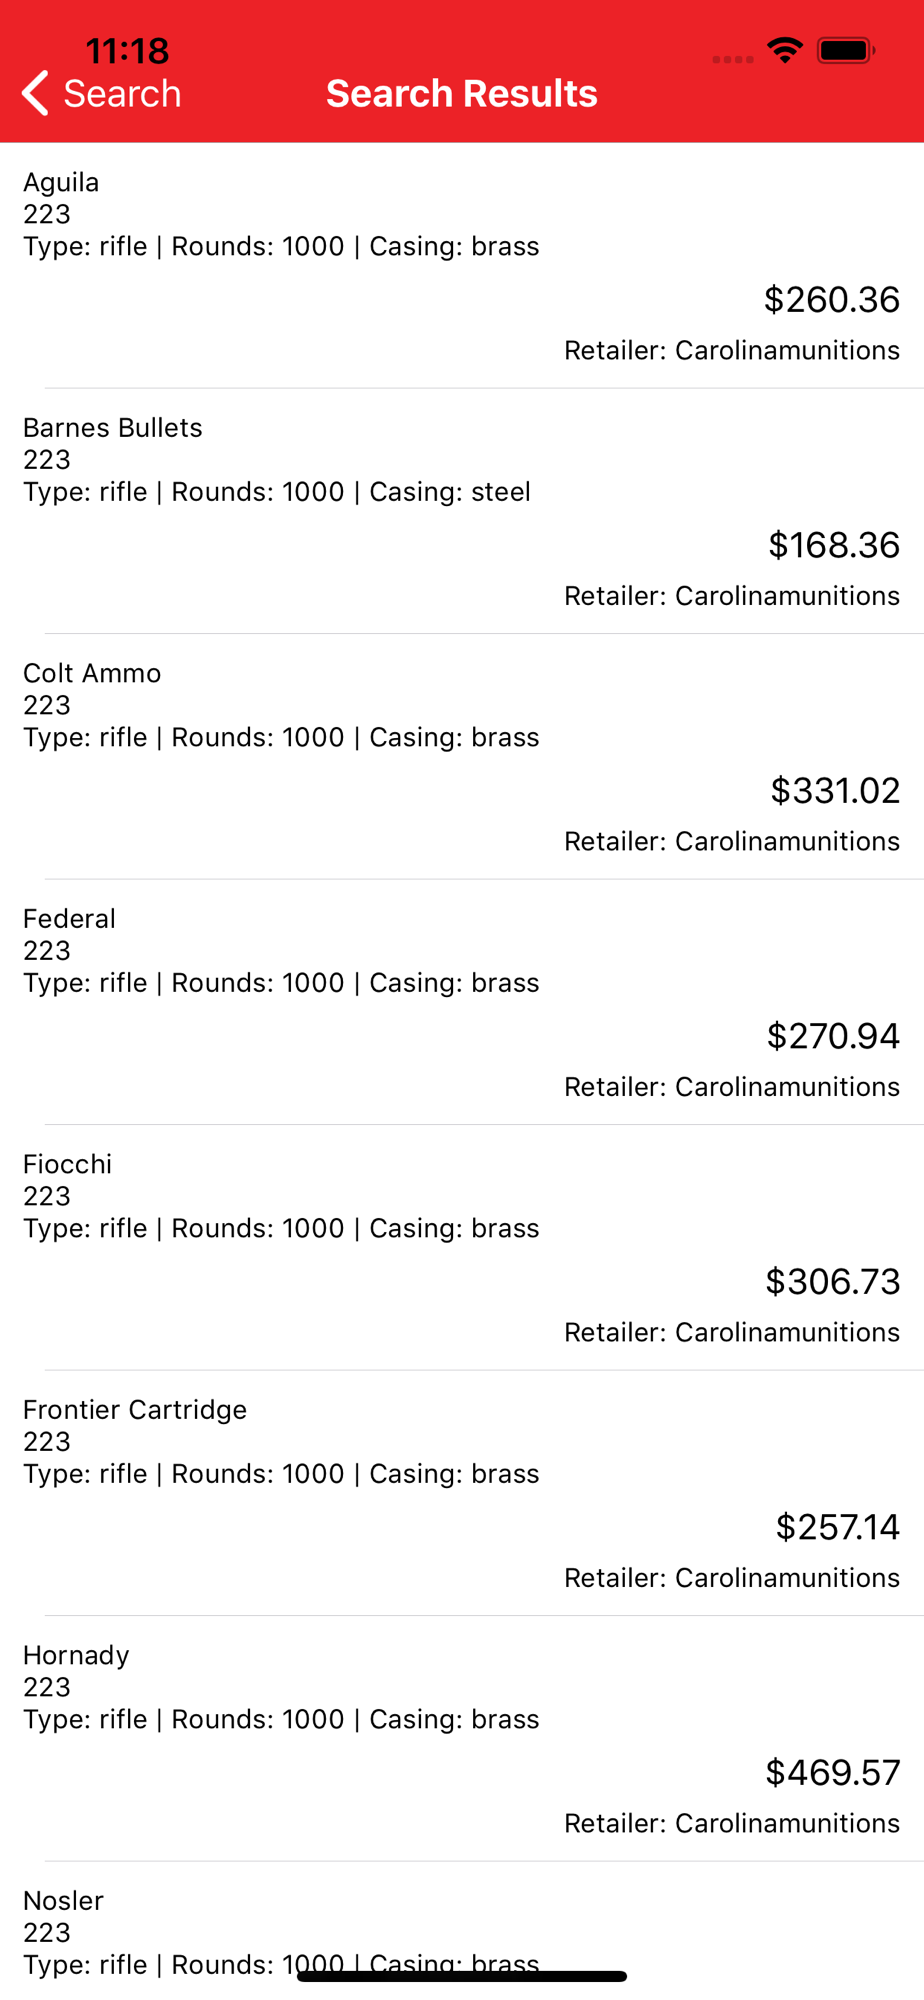Tap the back chevron icon
Screen dimensions: 924x2000
click(x=35, y=93)
